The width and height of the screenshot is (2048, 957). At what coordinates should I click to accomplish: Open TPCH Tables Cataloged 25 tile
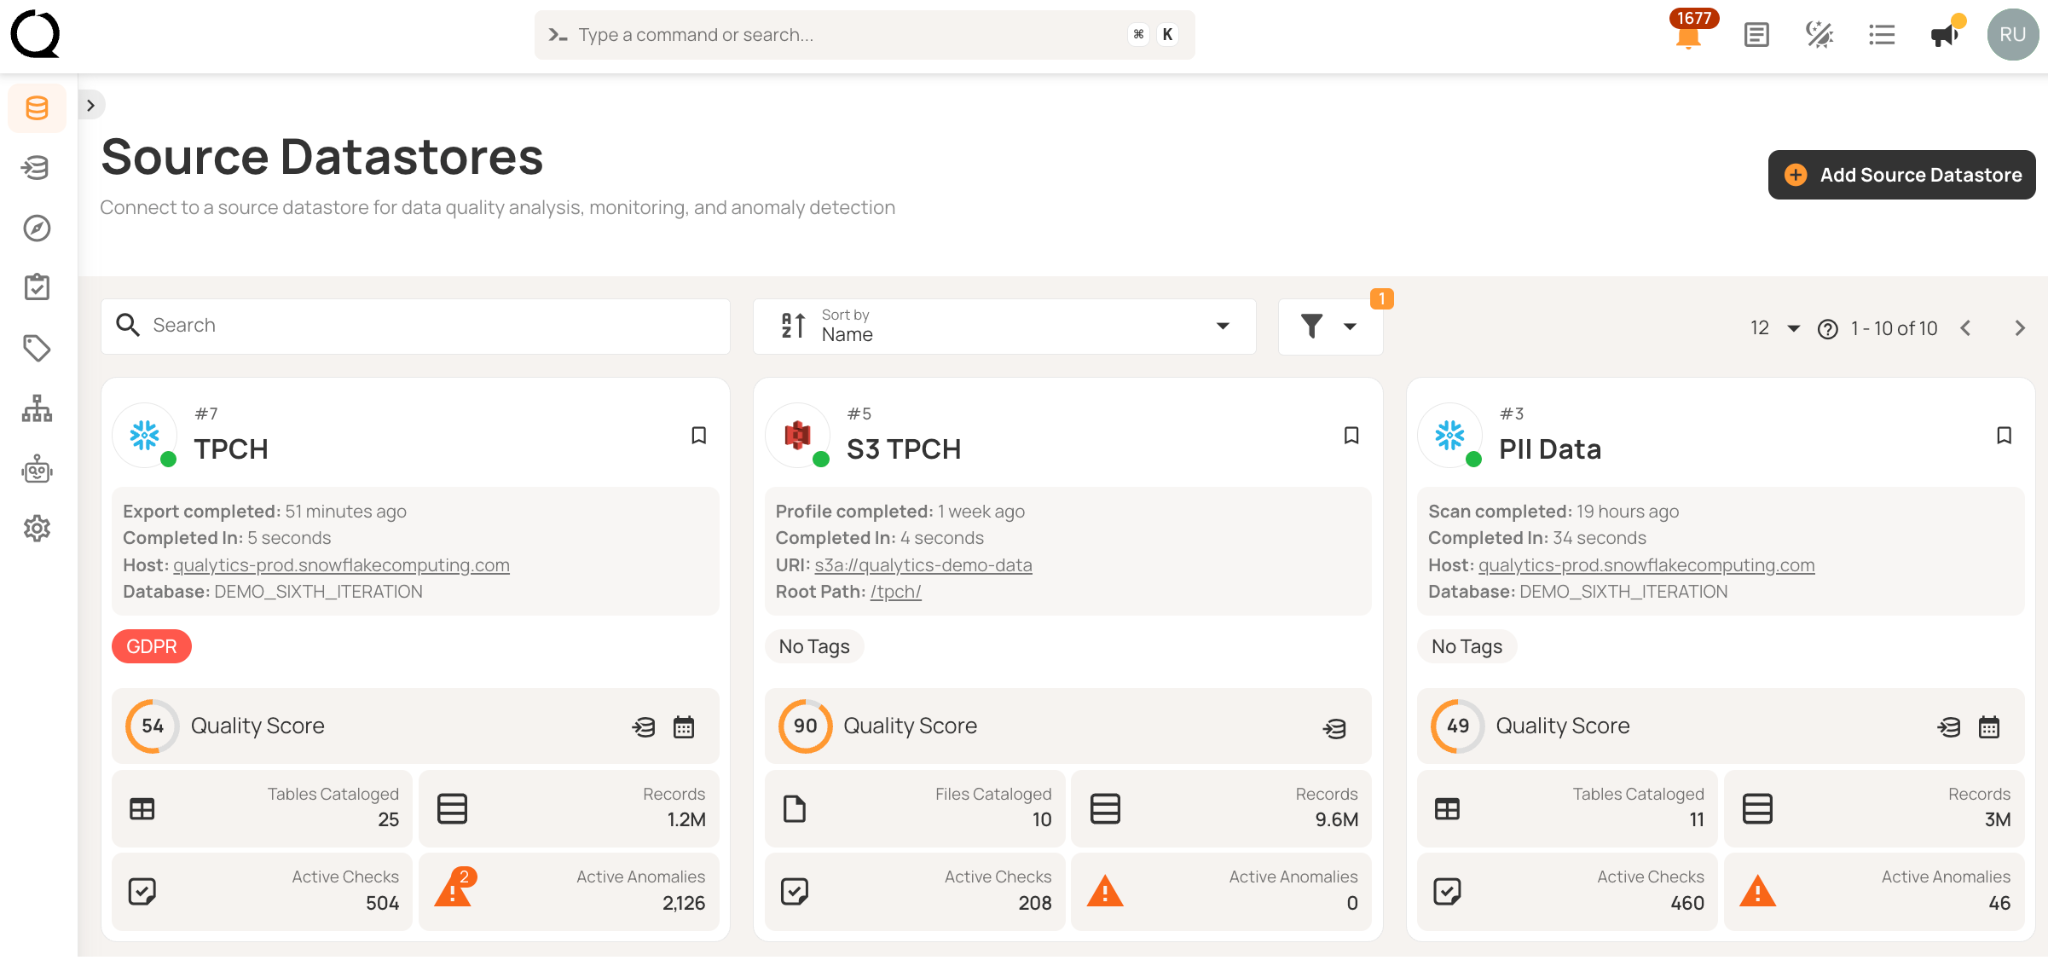pyautogui.click(x=262, y=808)
